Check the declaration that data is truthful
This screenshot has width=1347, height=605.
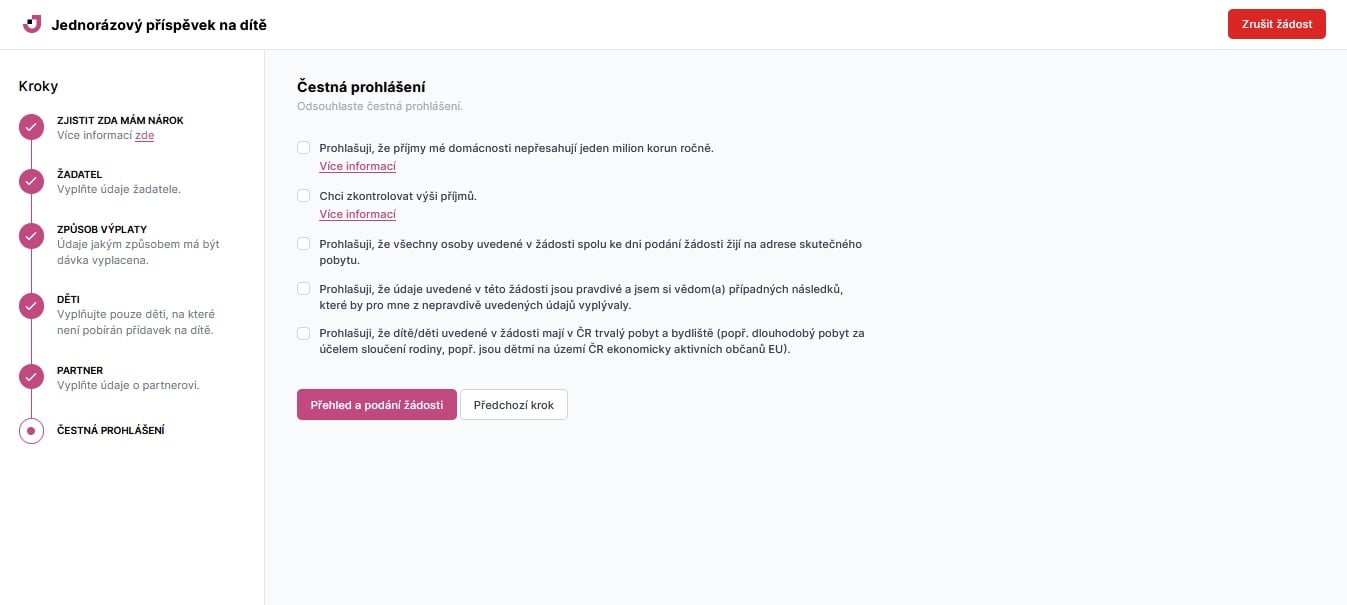pos(304,289)
